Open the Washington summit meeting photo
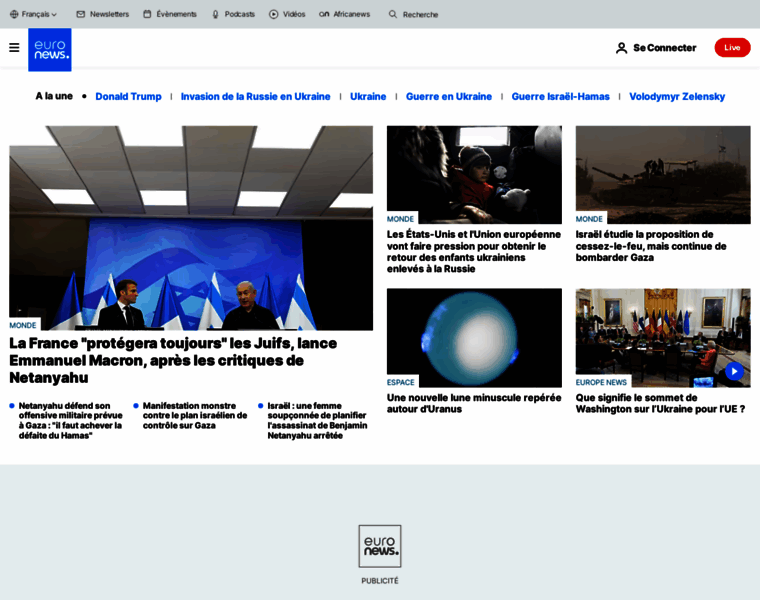The height and width of the screenshot is (600, 760). pos(663,338)
